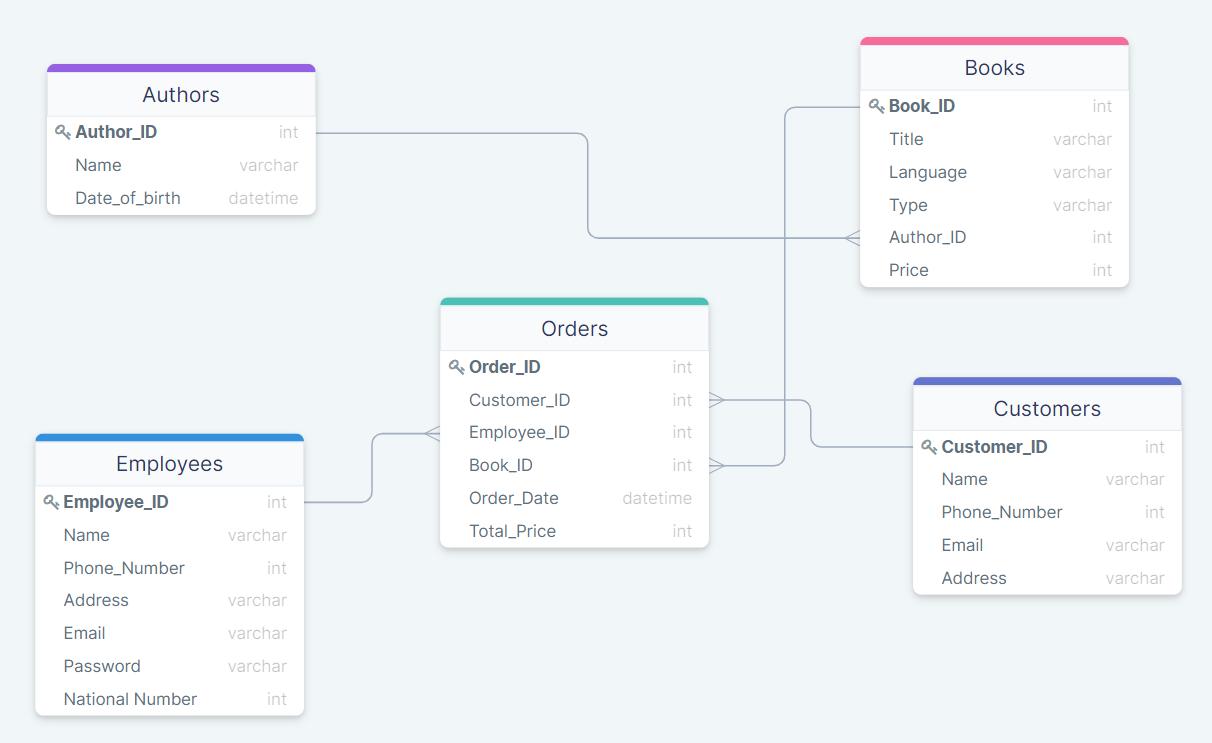Select the Order_Date field
1212x743 pixels.
(574, 498)
